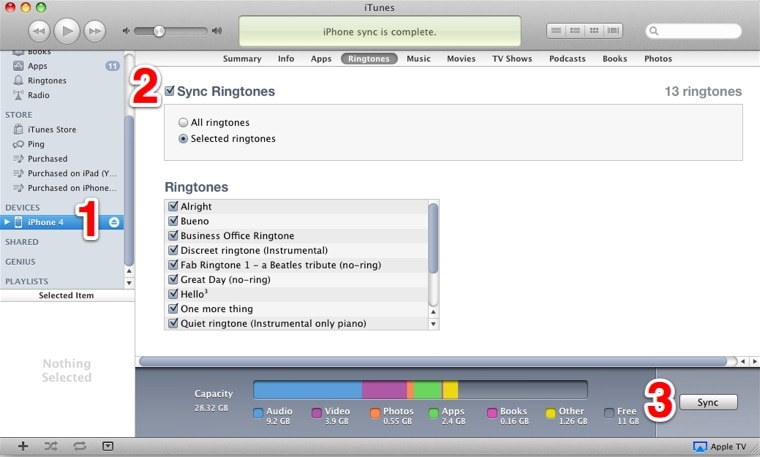Image resolution: width=760 pixels, height=457 pixels.
Task: Uncheck the Alright ringtone checkbox
Action: coord(173,206)
